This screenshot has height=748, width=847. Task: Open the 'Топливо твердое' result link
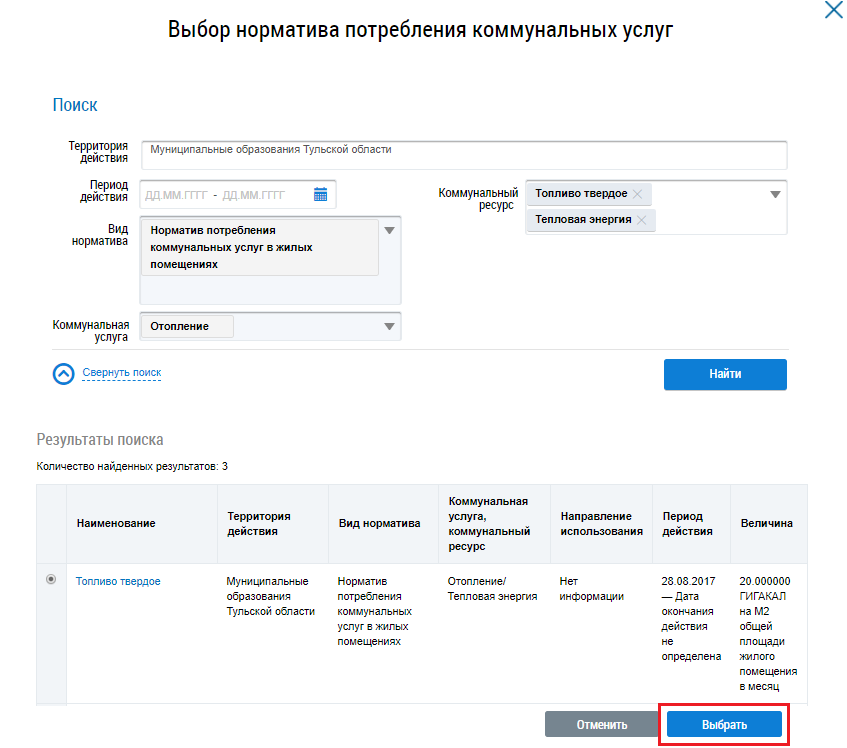click(118, 581)
